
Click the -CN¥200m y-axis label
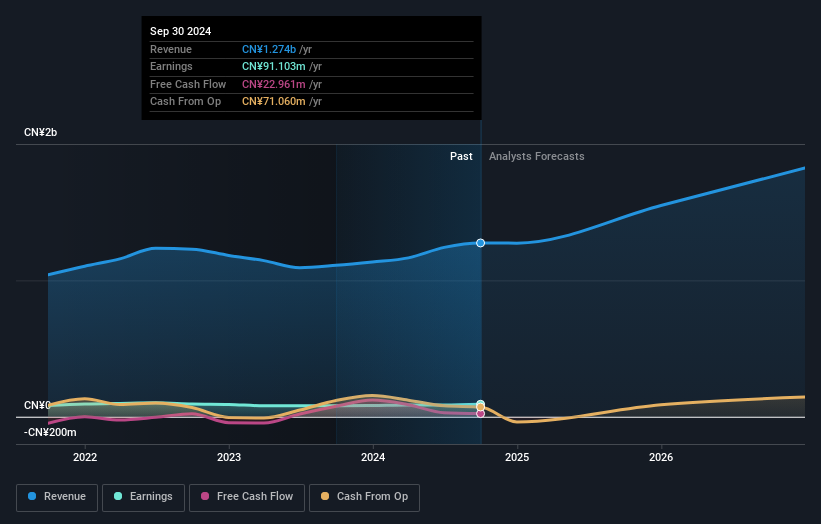pyautogui.click(x=50, y=432)
